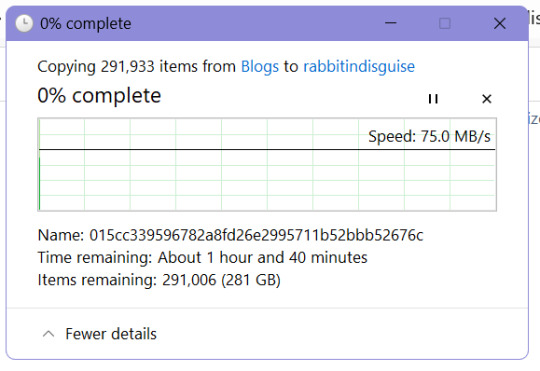540x371 pixels.
Task: Click the Fewer details label
Action: (x=111, y=334)
